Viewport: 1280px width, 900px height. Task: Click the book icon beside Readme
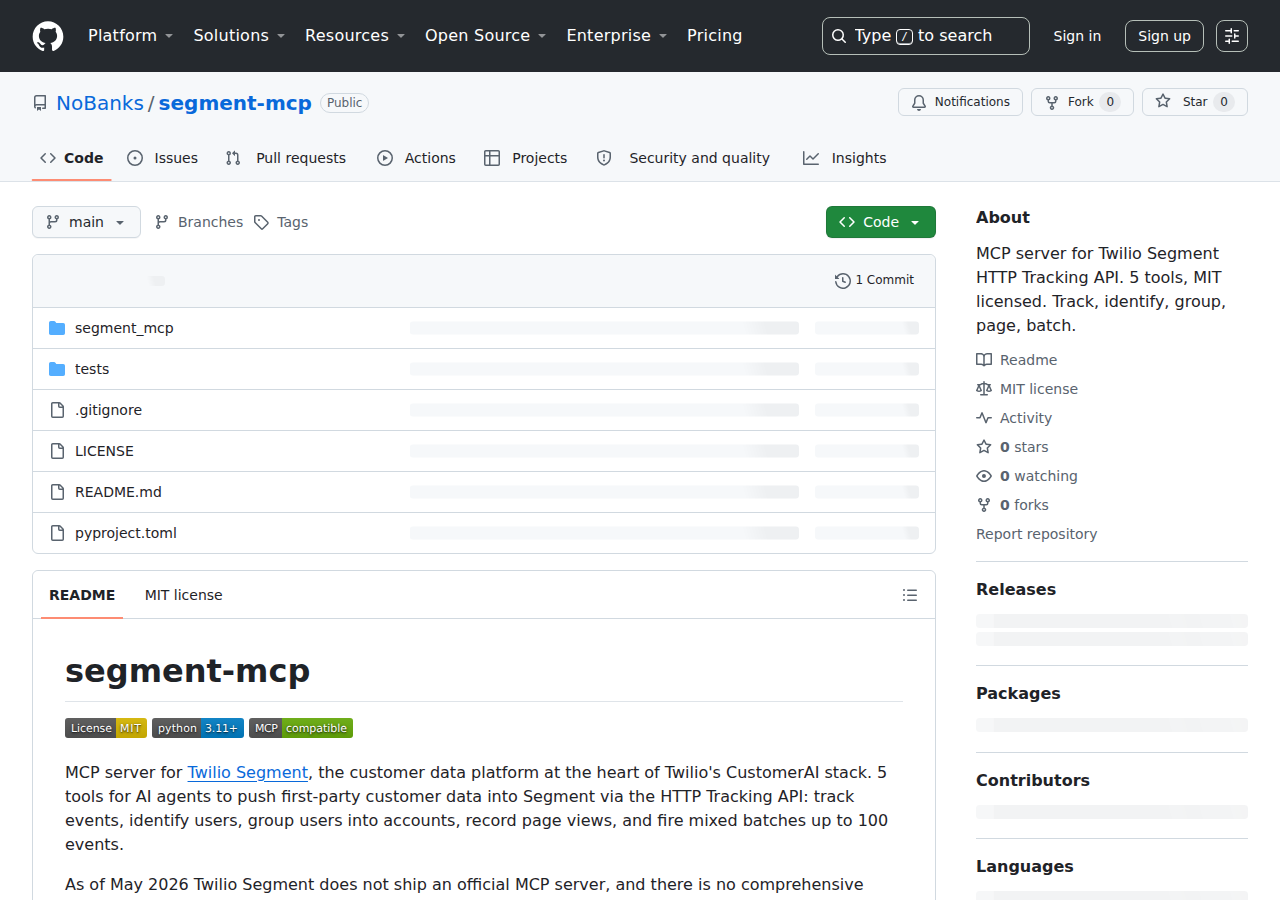984,360
